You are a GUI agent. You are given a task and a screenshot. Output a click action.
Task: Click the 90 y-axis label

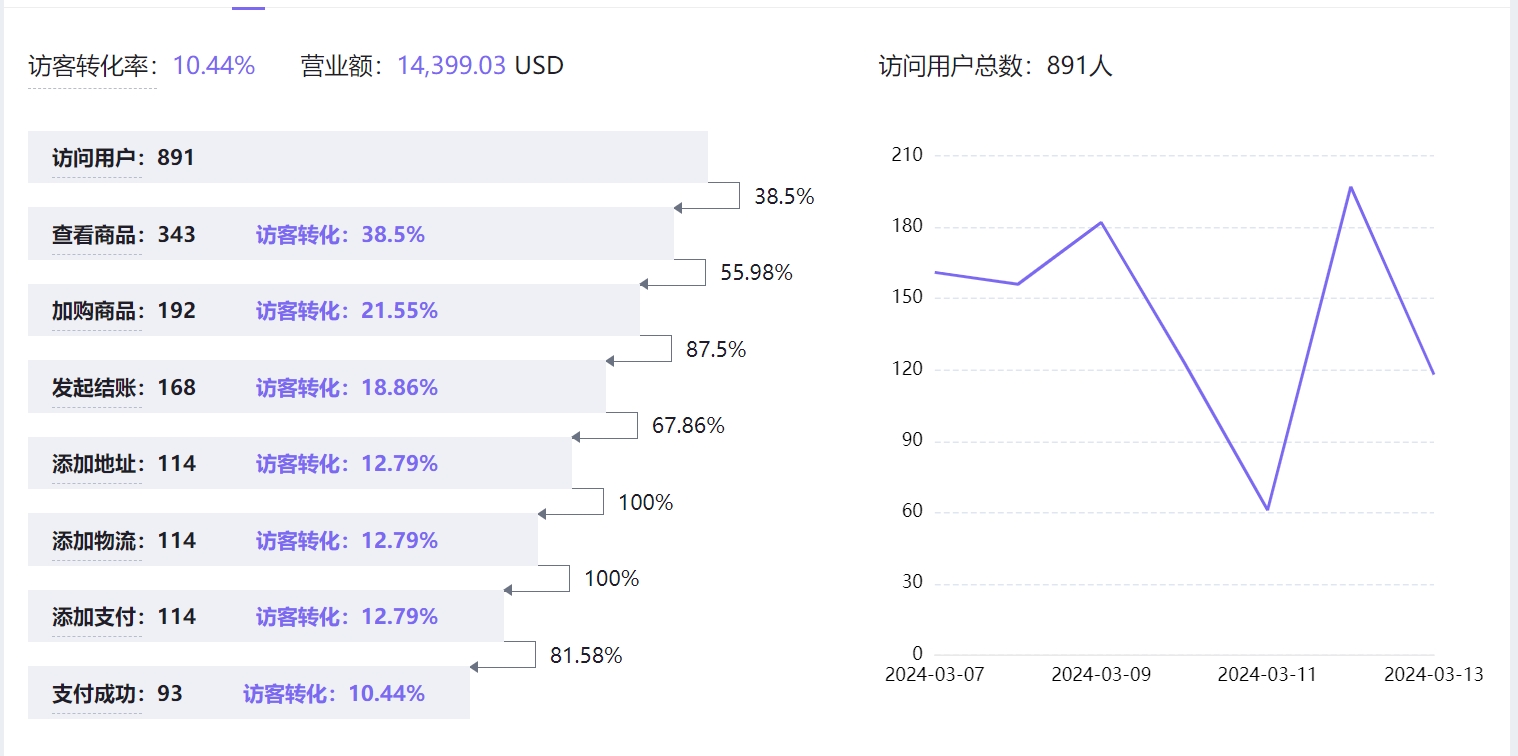point(912,441)
